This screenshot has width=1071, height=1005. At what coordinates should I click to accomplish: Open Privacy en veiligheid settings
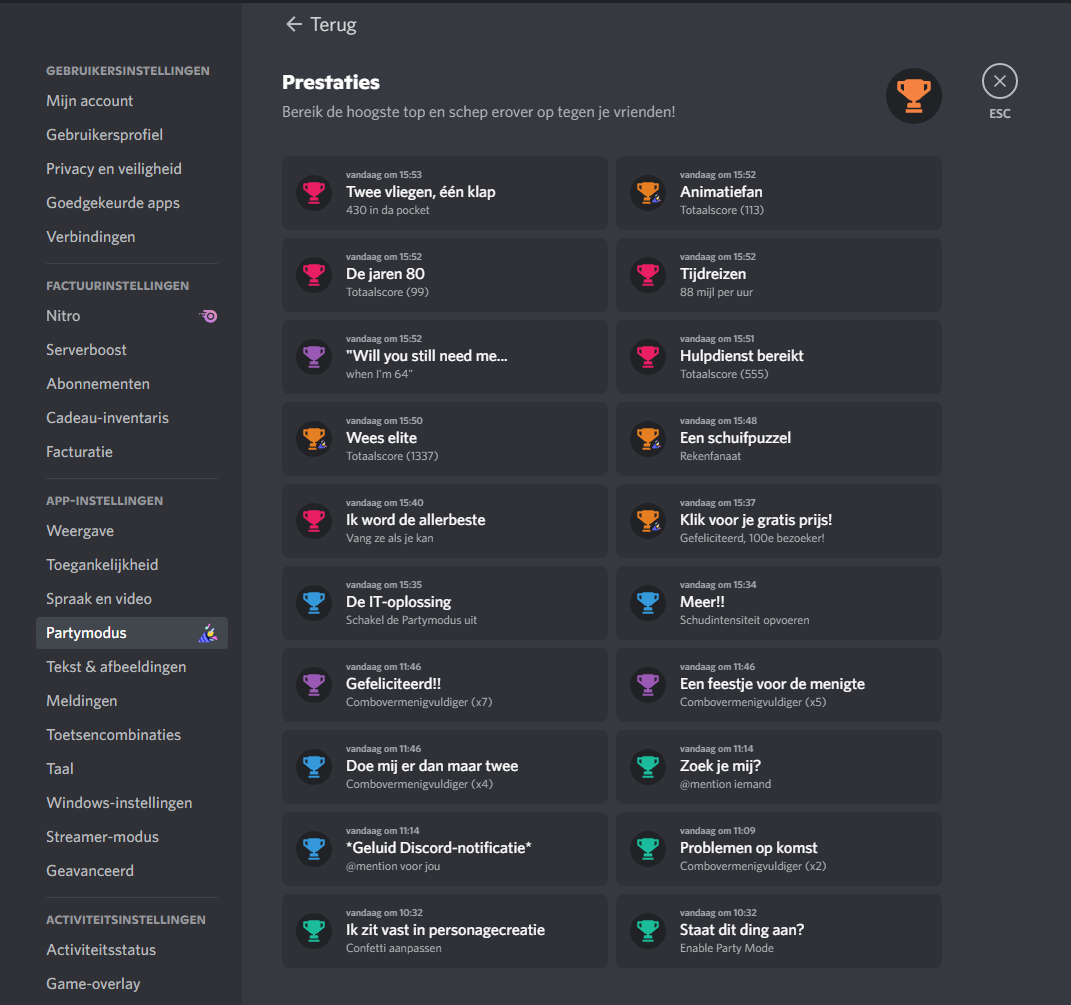[x=114, y=169]
